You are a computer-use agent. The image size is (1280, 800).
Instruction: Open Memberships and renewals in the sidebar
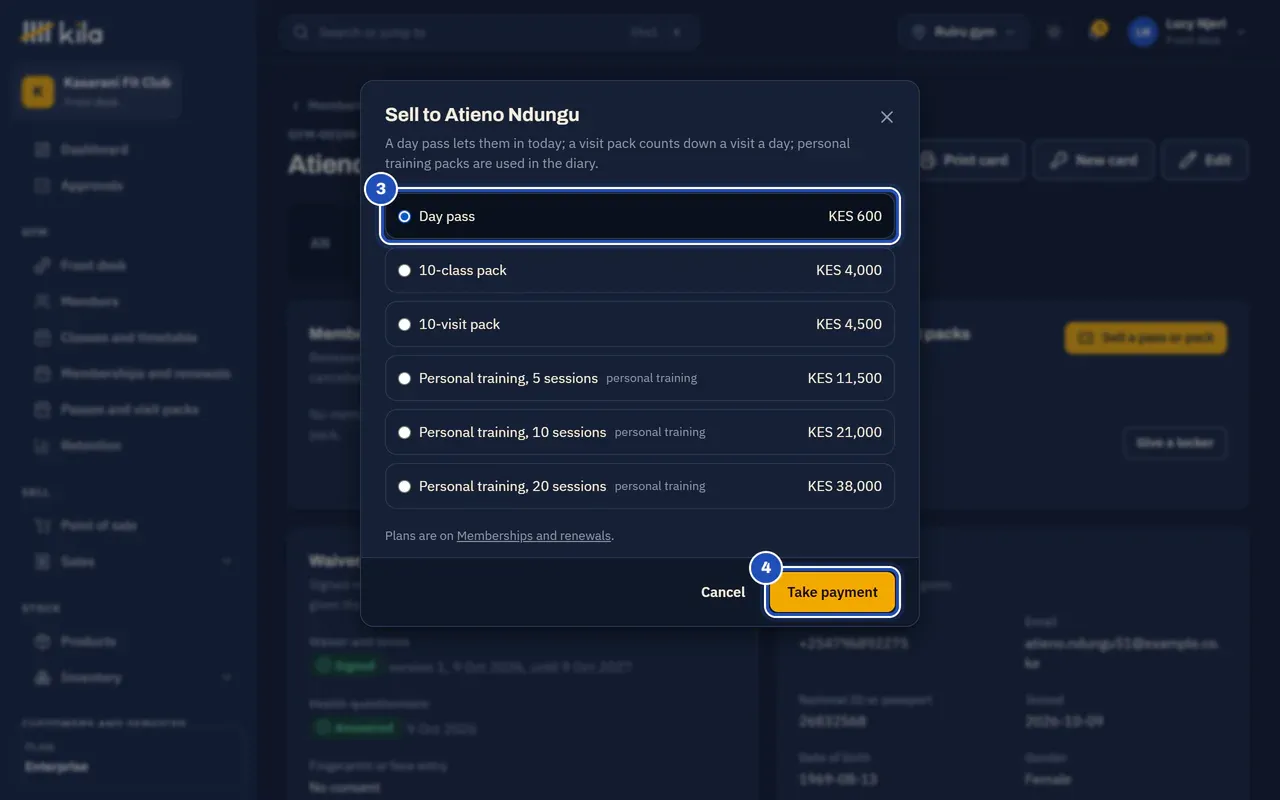coord(130,374)
